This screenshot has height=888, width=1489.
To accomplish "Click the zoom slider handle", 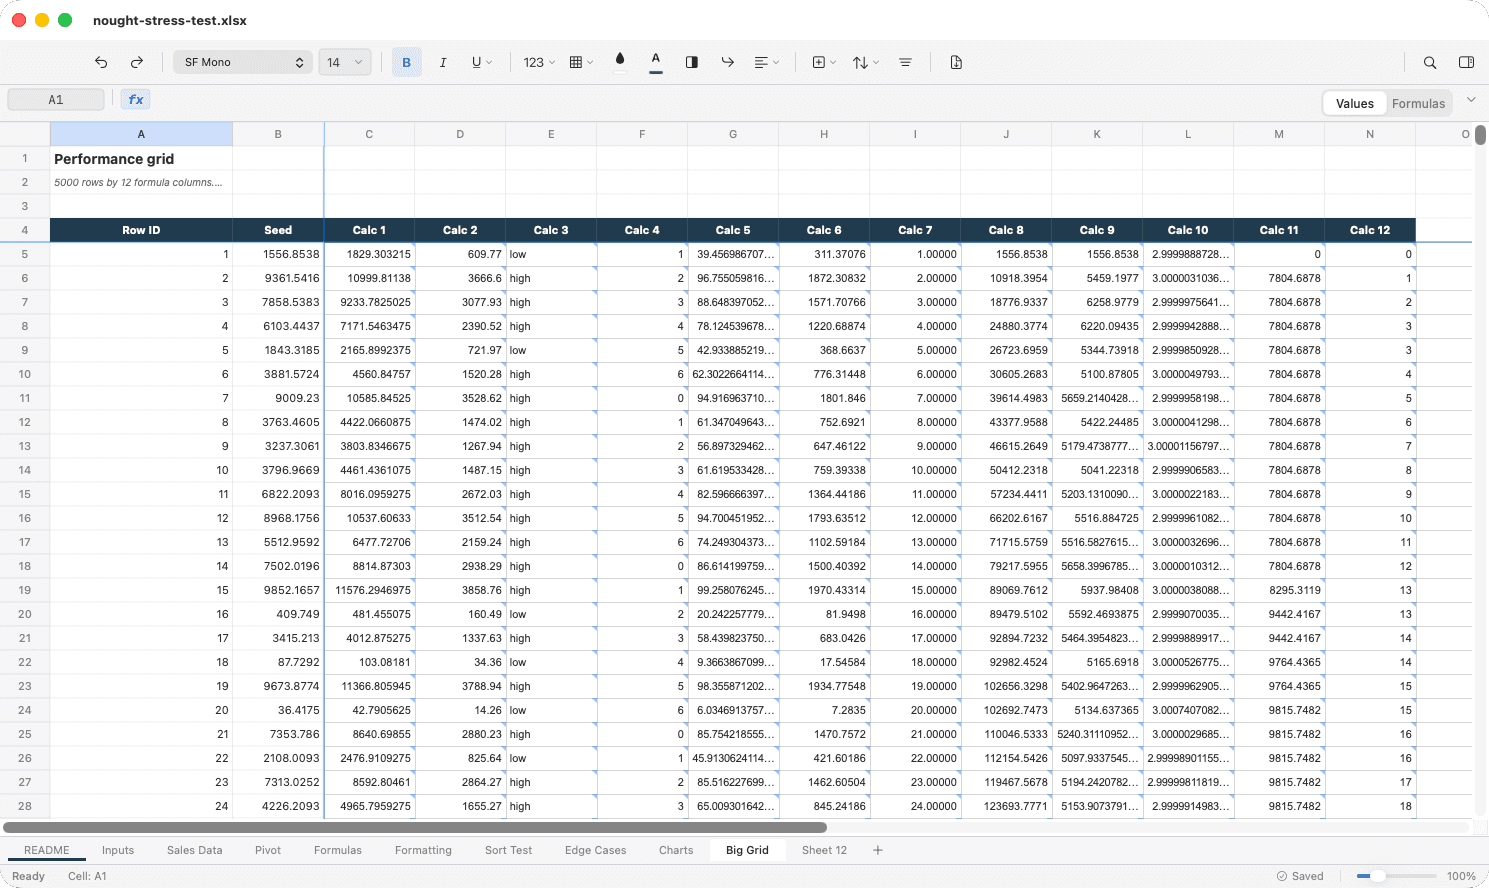I will click(1378, 876).
